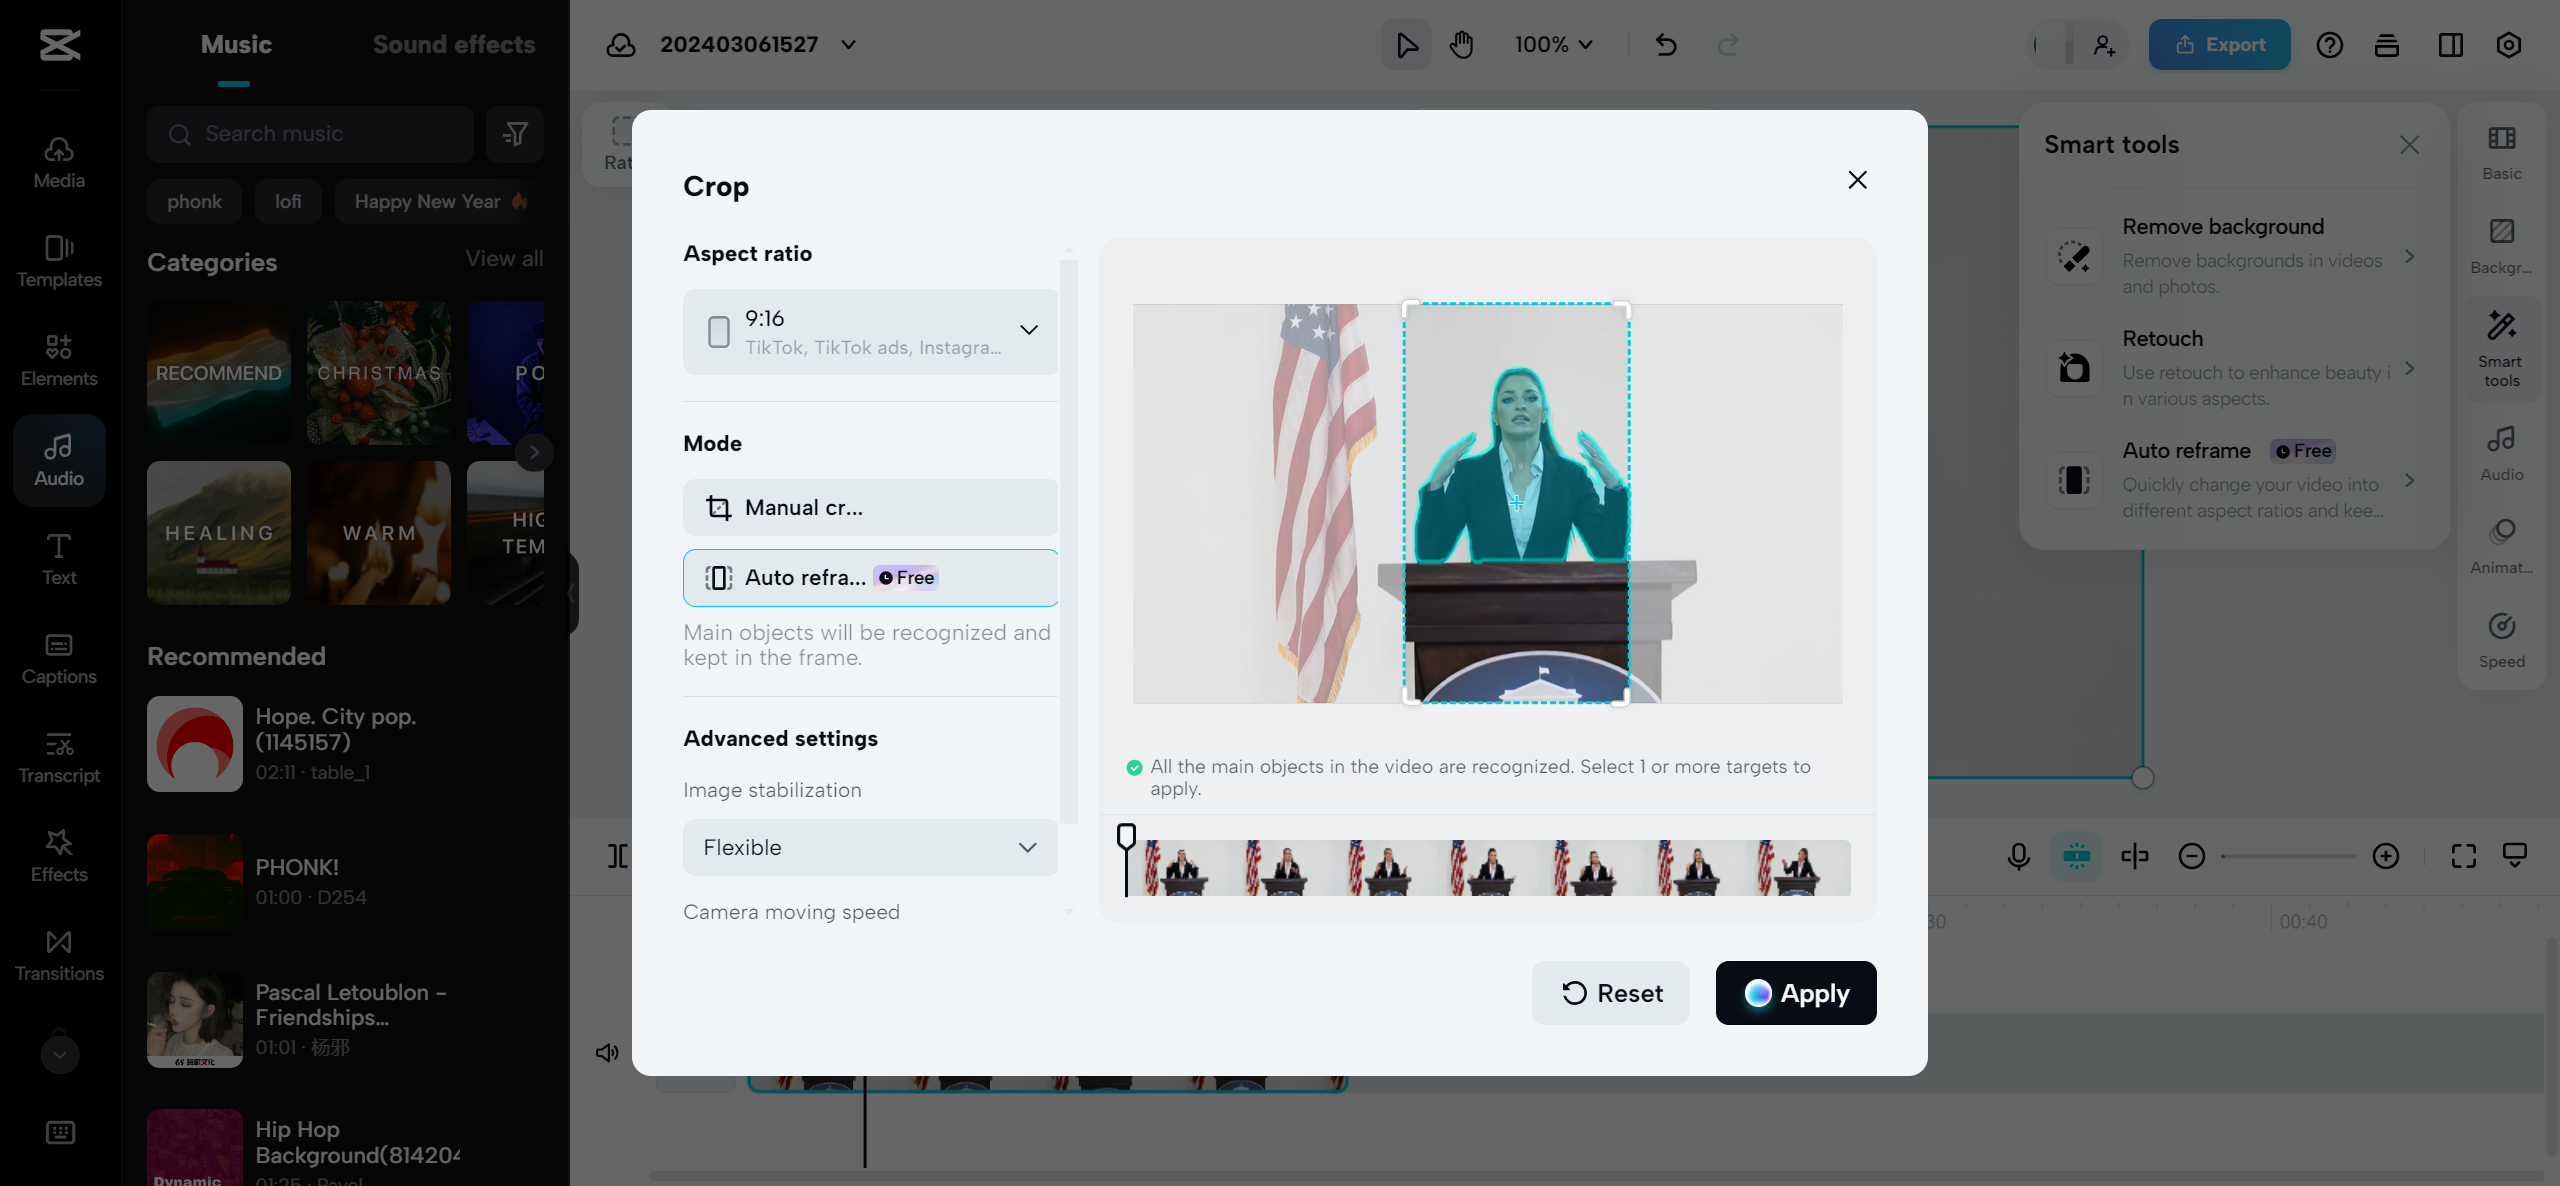Select the Sound effects tab
The height and width of the screenshot is (1186, 2560).
click(x=454, y=44)
